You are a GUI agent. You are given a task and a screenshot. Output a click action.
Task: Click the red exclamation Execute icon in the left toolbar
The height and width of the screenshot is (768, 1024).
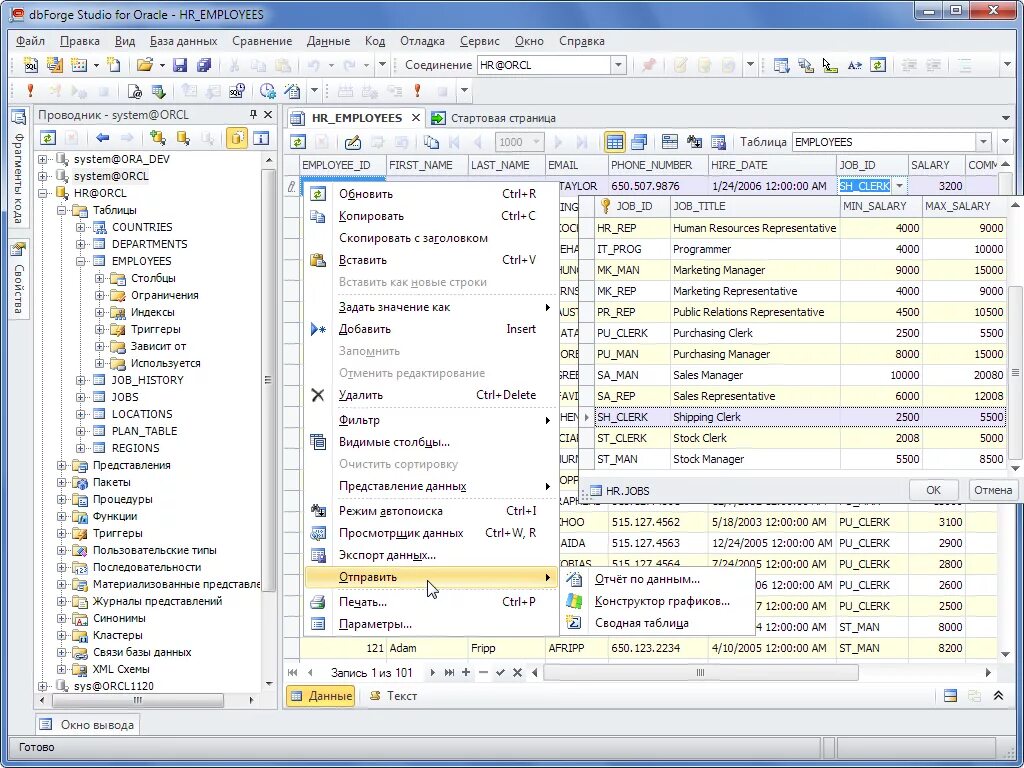[x=30, y=90]
